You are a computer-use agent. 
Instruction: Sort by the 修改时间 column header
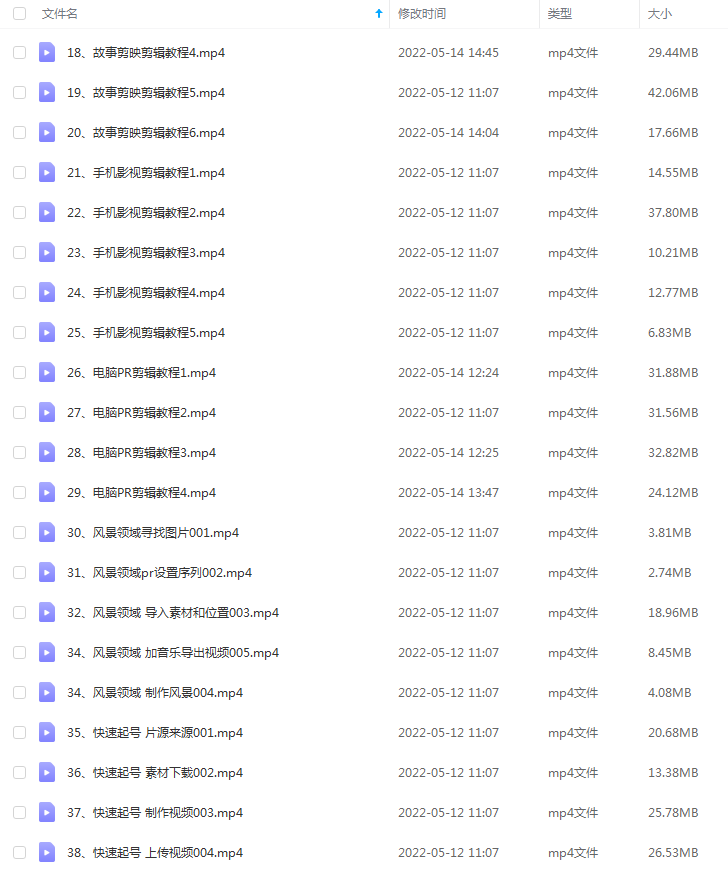[422, 13]
